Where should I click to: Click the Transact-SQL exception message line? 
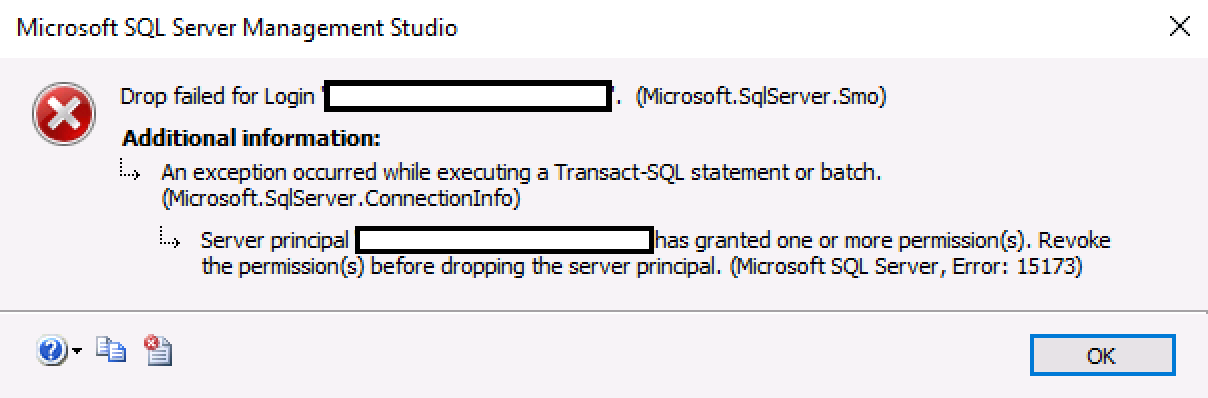point(521,172)
